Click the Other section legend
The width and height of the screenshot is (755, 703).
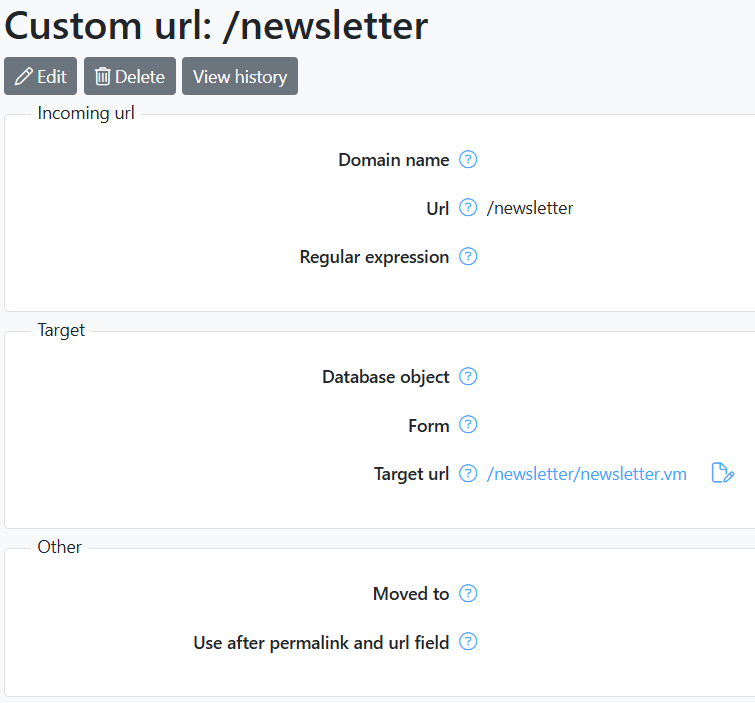pos(60,547)
